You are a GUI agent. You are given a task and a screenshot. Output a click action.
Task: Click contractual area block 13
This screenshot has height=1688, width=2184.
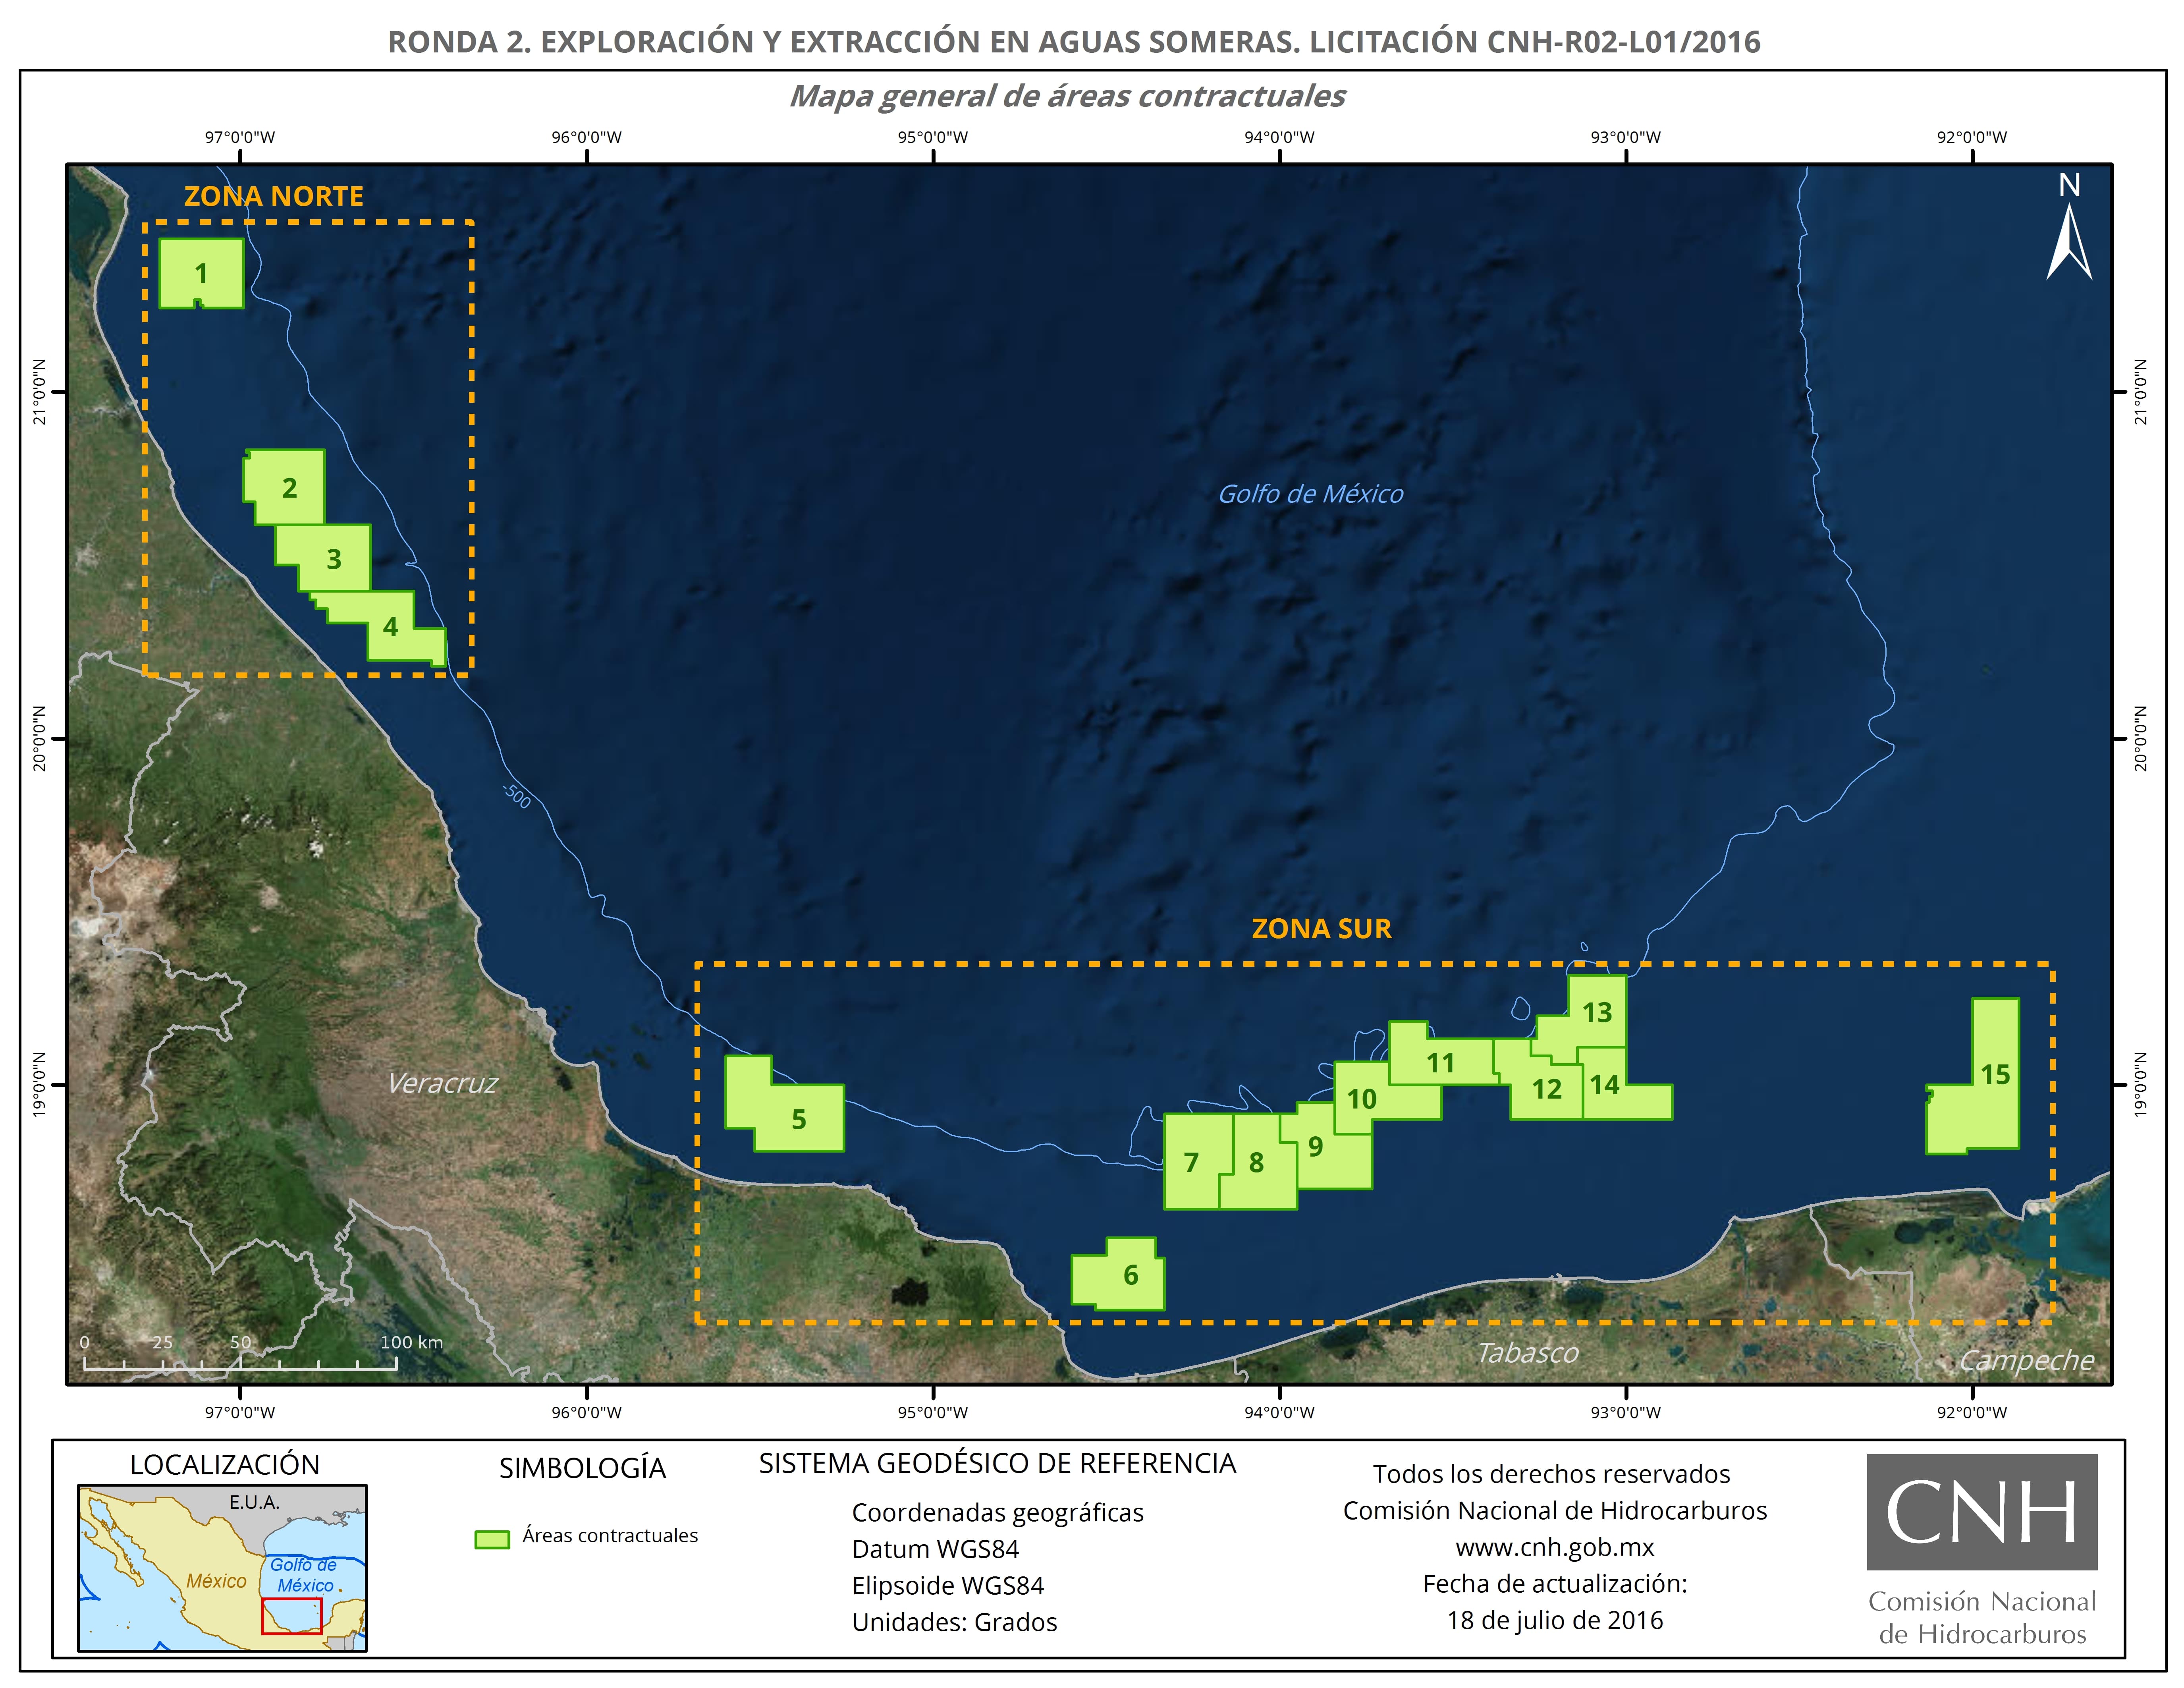pos(1597,1012)
